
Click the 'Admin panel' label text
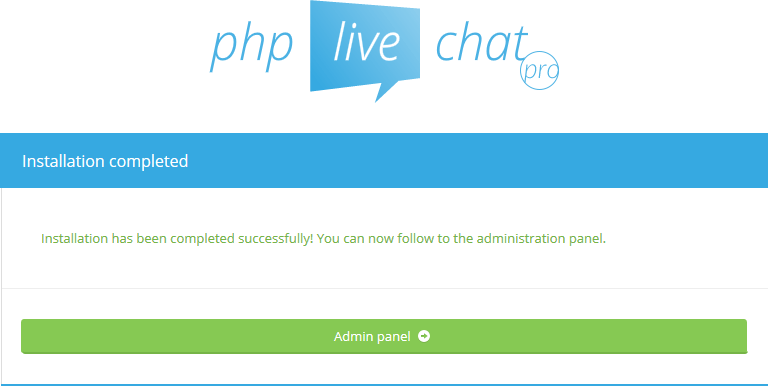coord(372,337)
